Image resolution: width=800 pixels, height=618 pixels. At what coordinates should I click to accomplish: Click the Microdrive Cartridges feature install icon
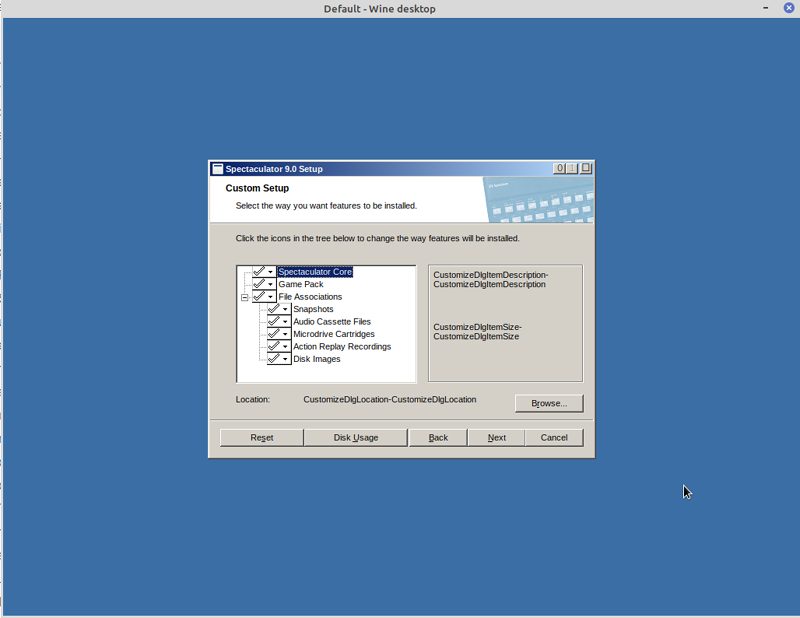279,334
